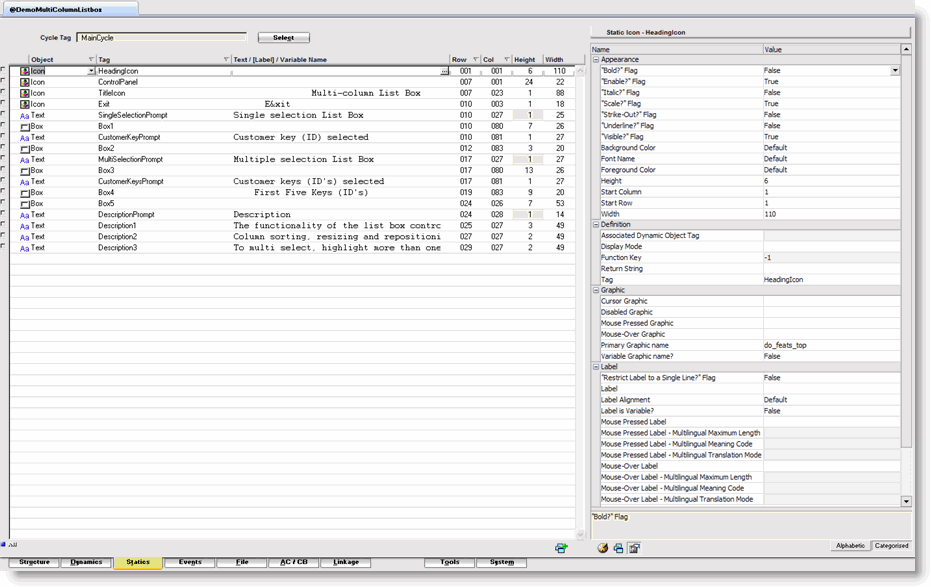Click the blue stacked windows icon under properties

(x=618, y=548)
